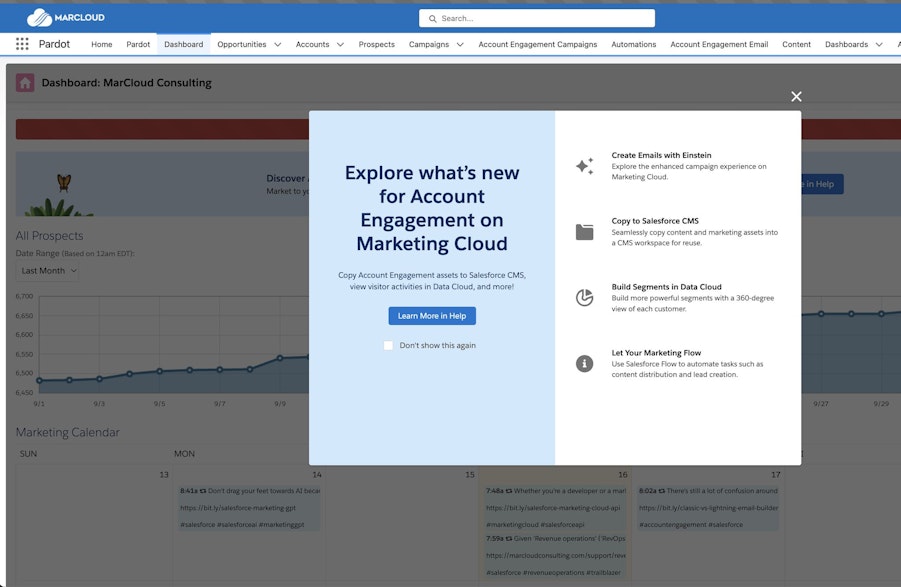Image resolution: width=901 pixels, height=587 pixels.
Task: Expand the Accounts tab chevron
Action: click(340, 44)
